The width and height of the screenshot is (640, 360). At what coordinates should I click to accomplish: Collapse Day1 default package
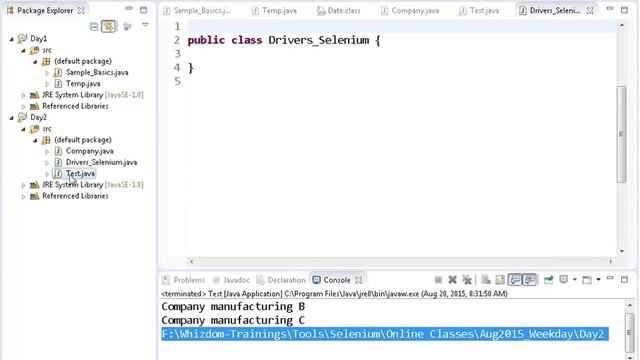point(35,61)
